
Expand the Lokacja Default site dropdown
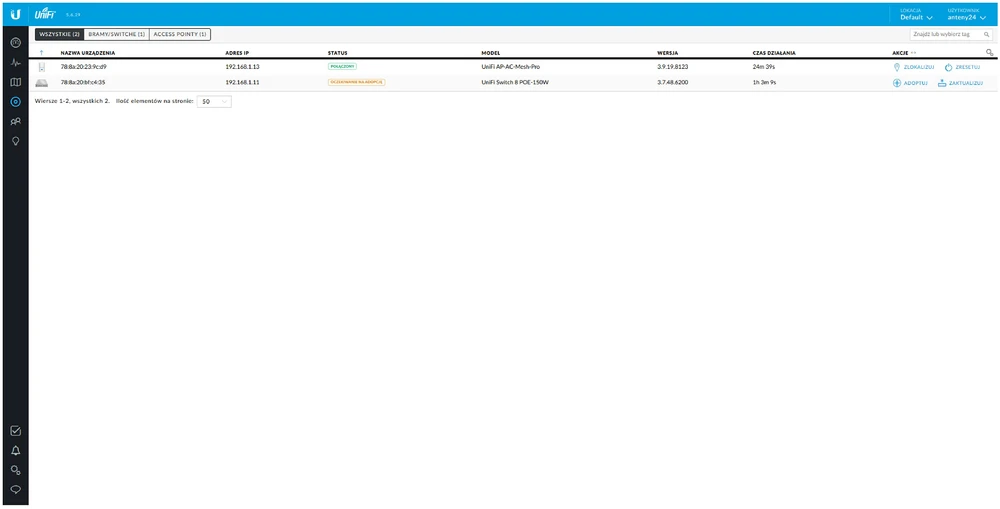click(x=916, y=17)
